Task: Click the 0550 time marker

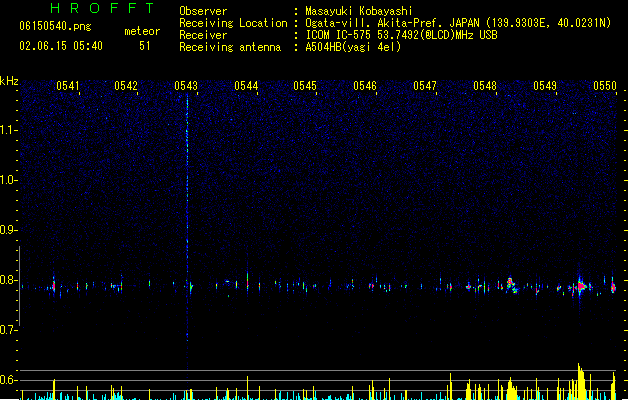Action: [x=605, y=86]
